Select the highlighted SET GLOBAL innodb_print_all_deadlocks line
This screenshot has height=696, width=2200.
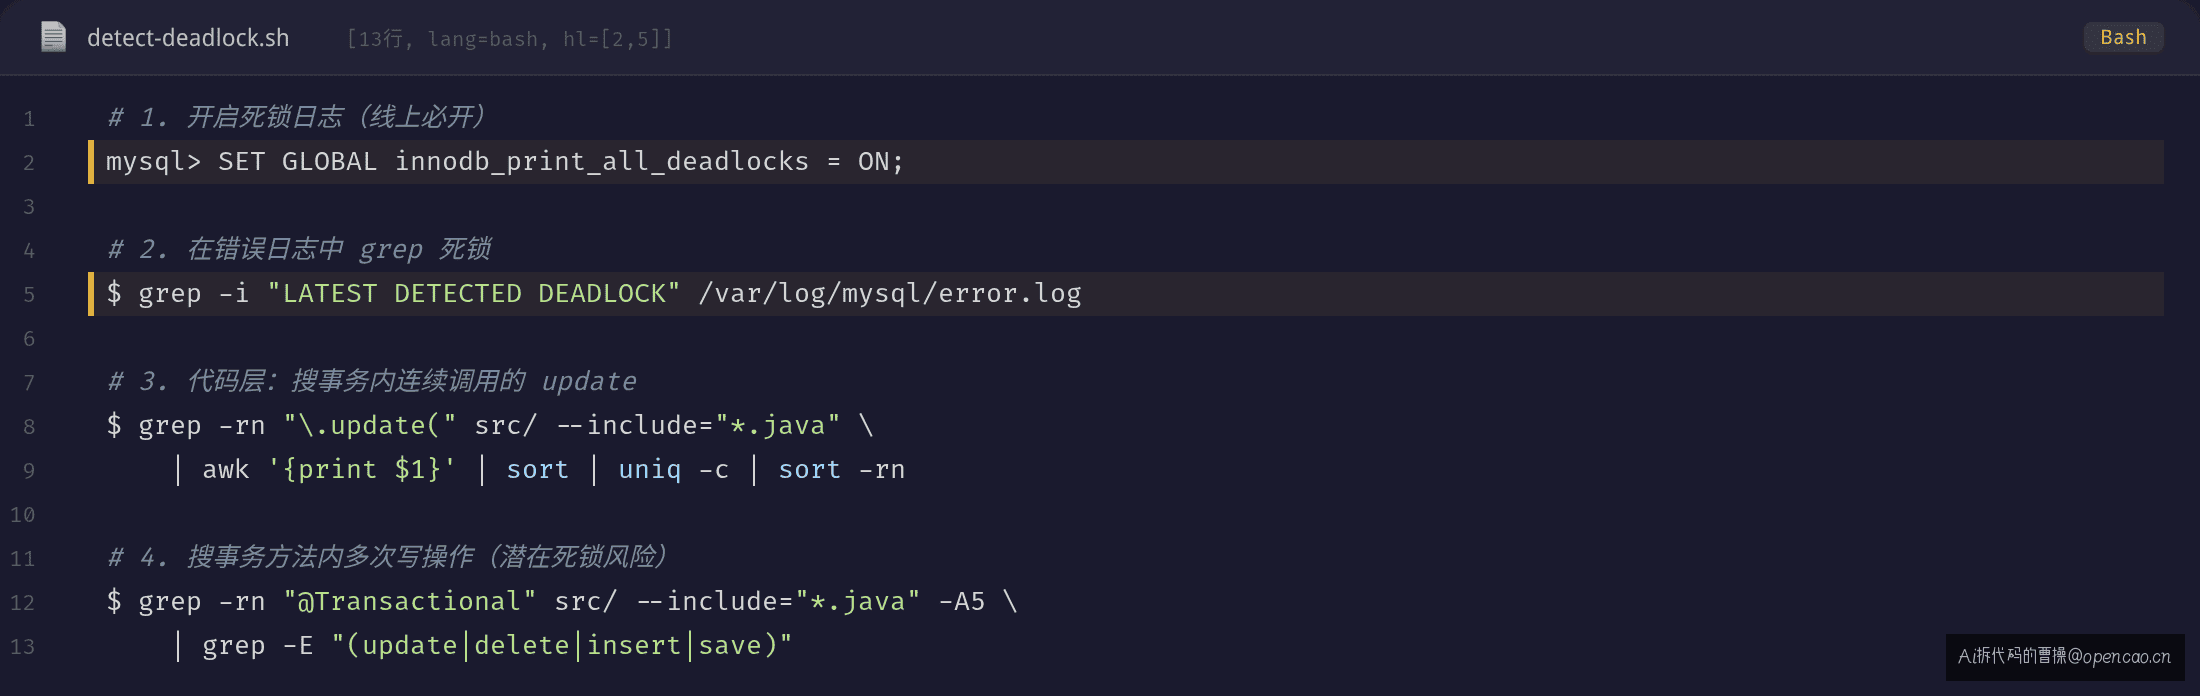pos(1126,162)
